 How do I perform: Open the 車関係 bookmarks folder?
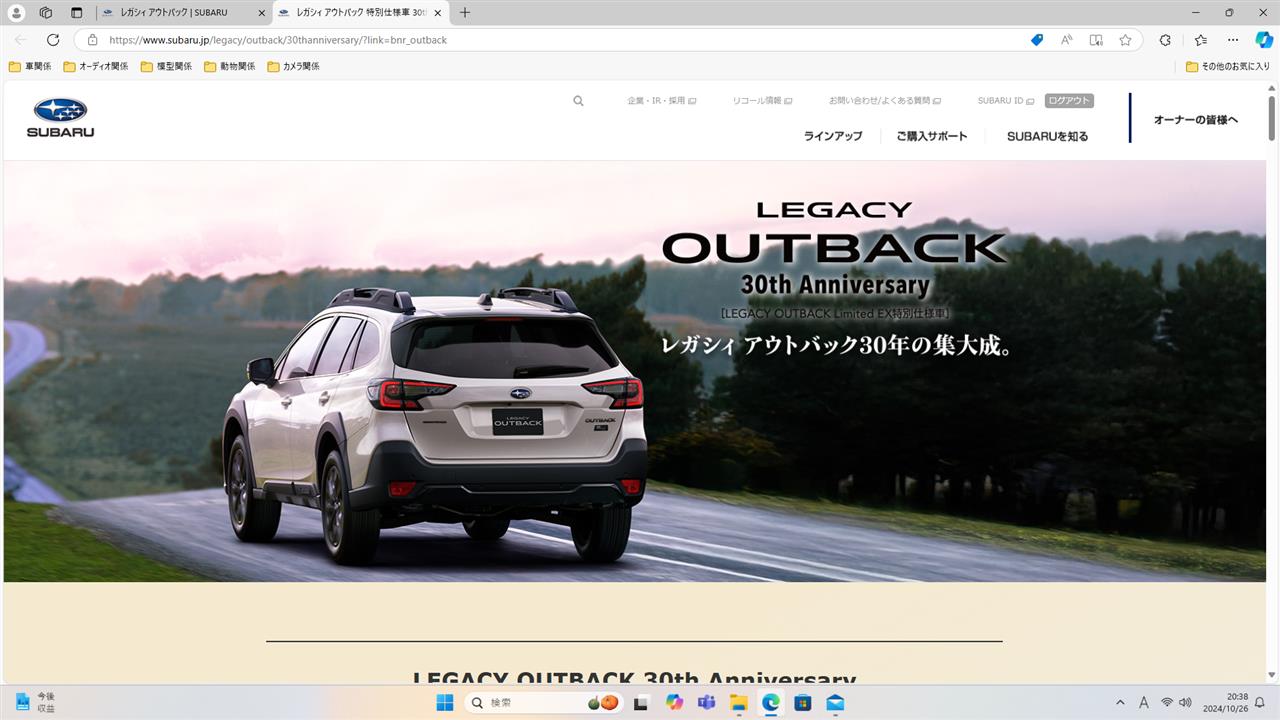(x=30, y=66)
